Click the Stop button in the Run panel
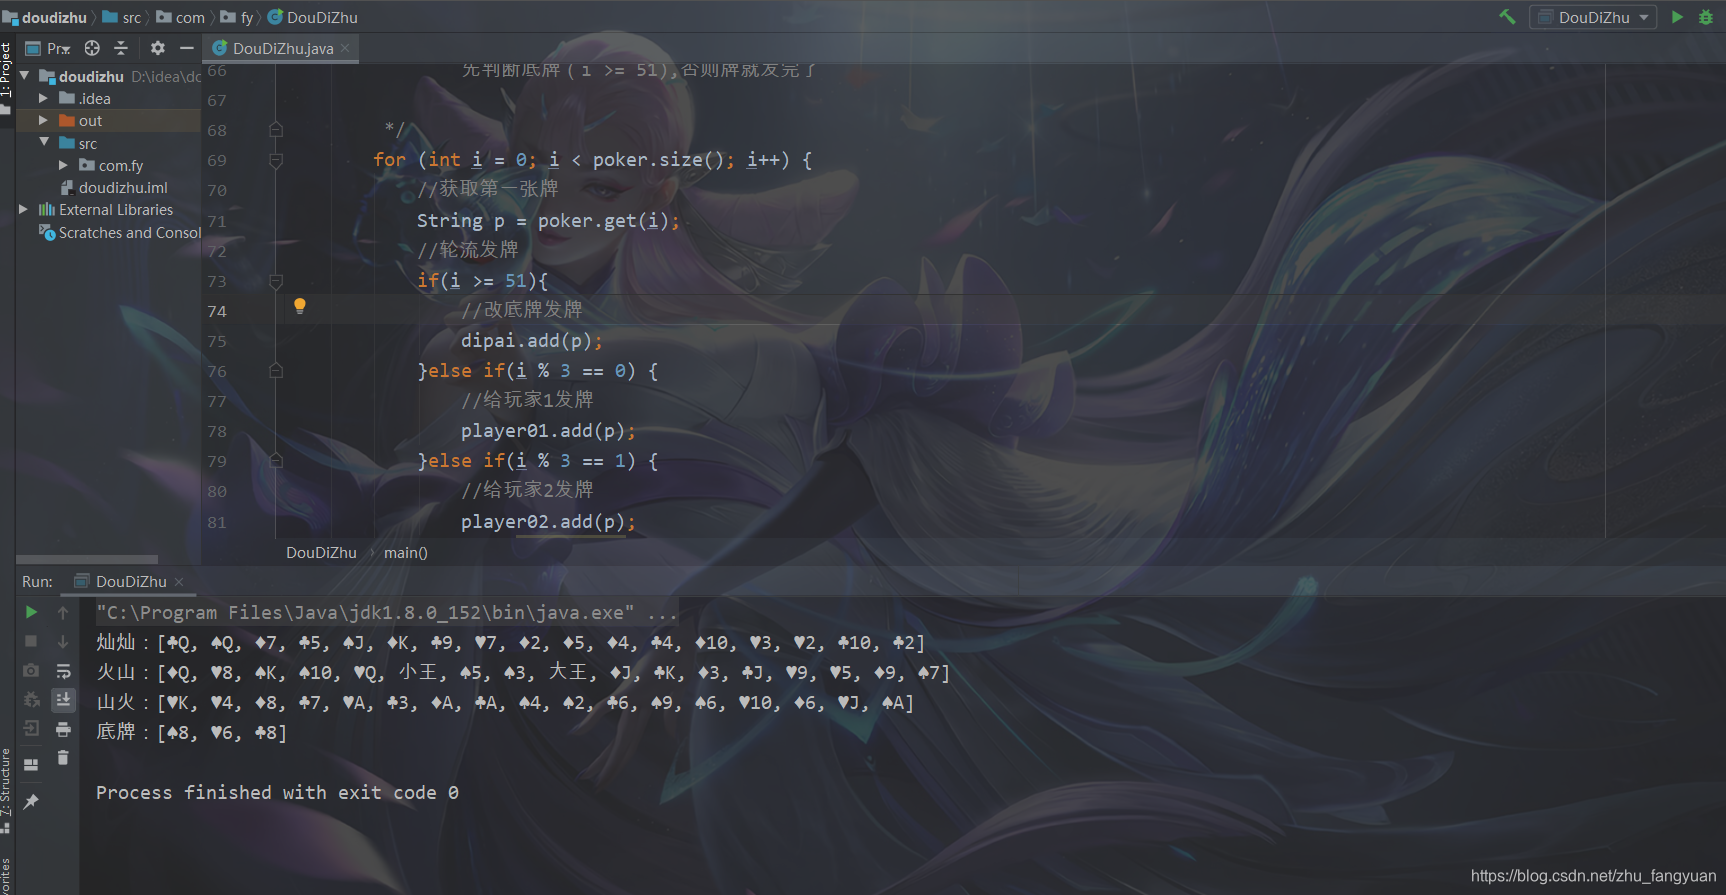The width and height of the screenshot is (1726, 895). [31, 641]
